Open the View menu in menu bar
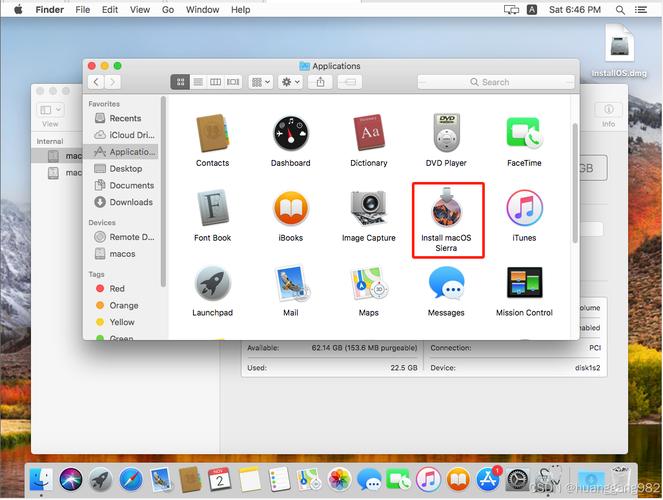 coord(140,9)
